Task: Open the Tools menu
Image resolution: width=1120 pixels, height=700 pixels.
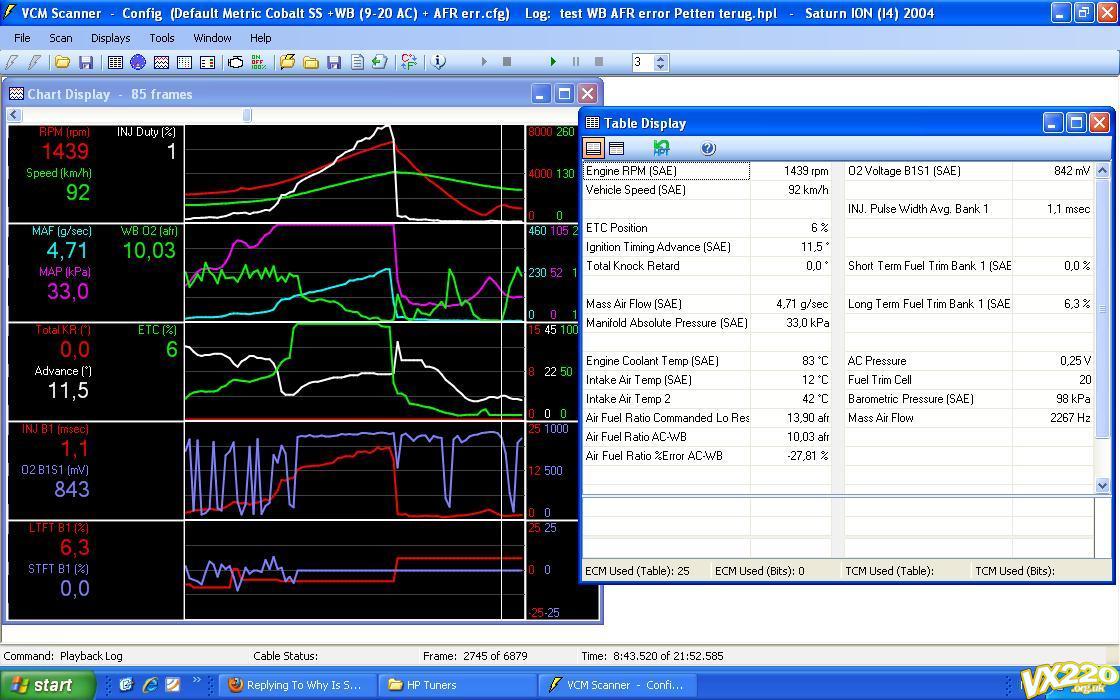Action: (162, 38)
